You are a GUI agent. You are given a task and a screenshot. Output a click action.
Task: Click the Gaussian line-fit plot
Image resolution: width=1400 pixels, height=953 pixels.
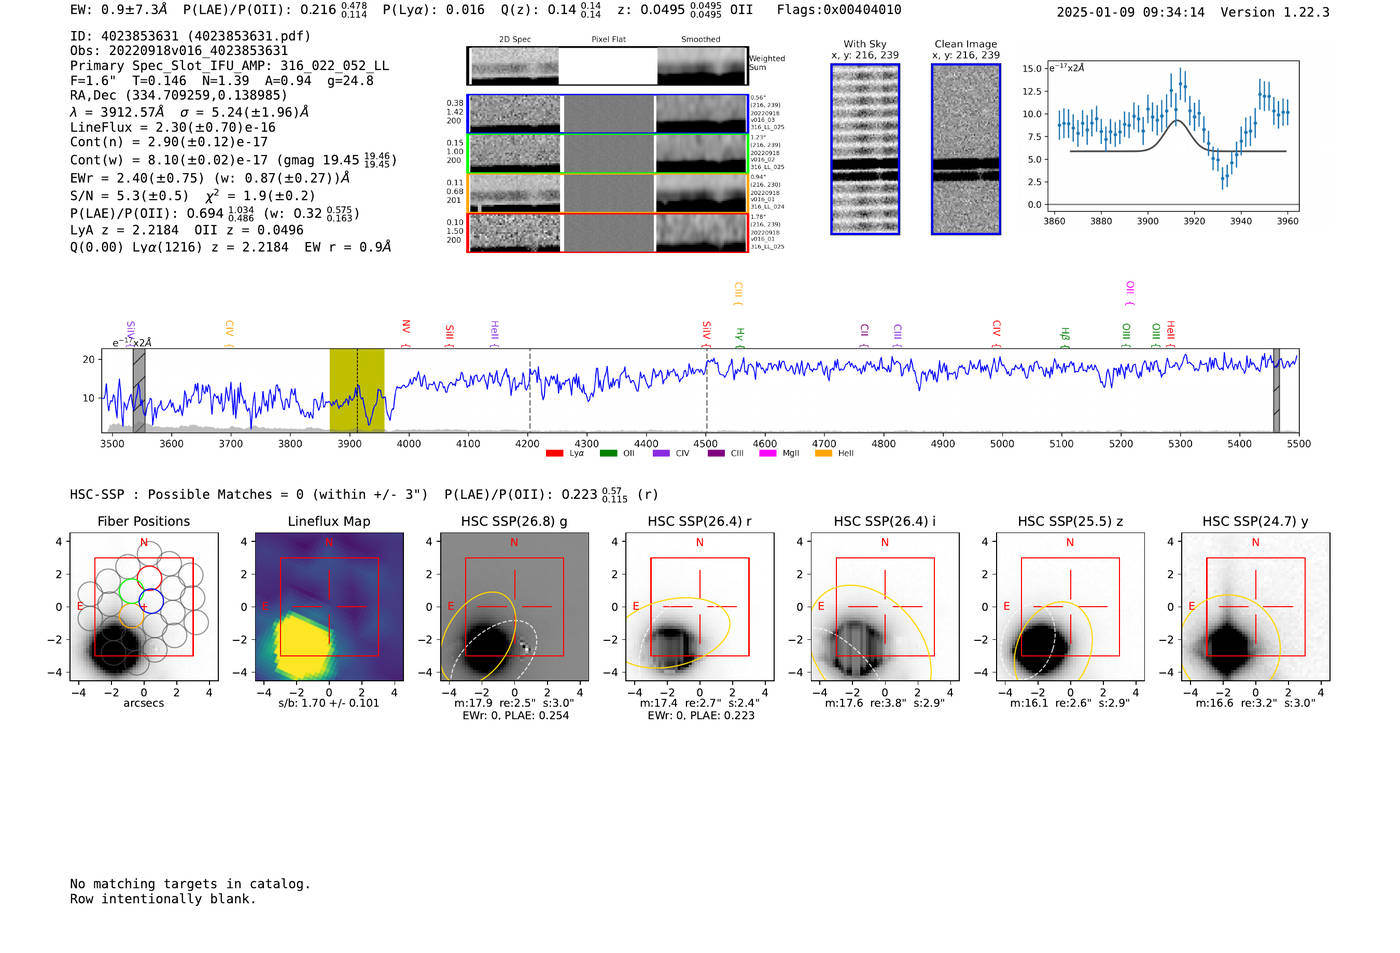(1172, 136)
